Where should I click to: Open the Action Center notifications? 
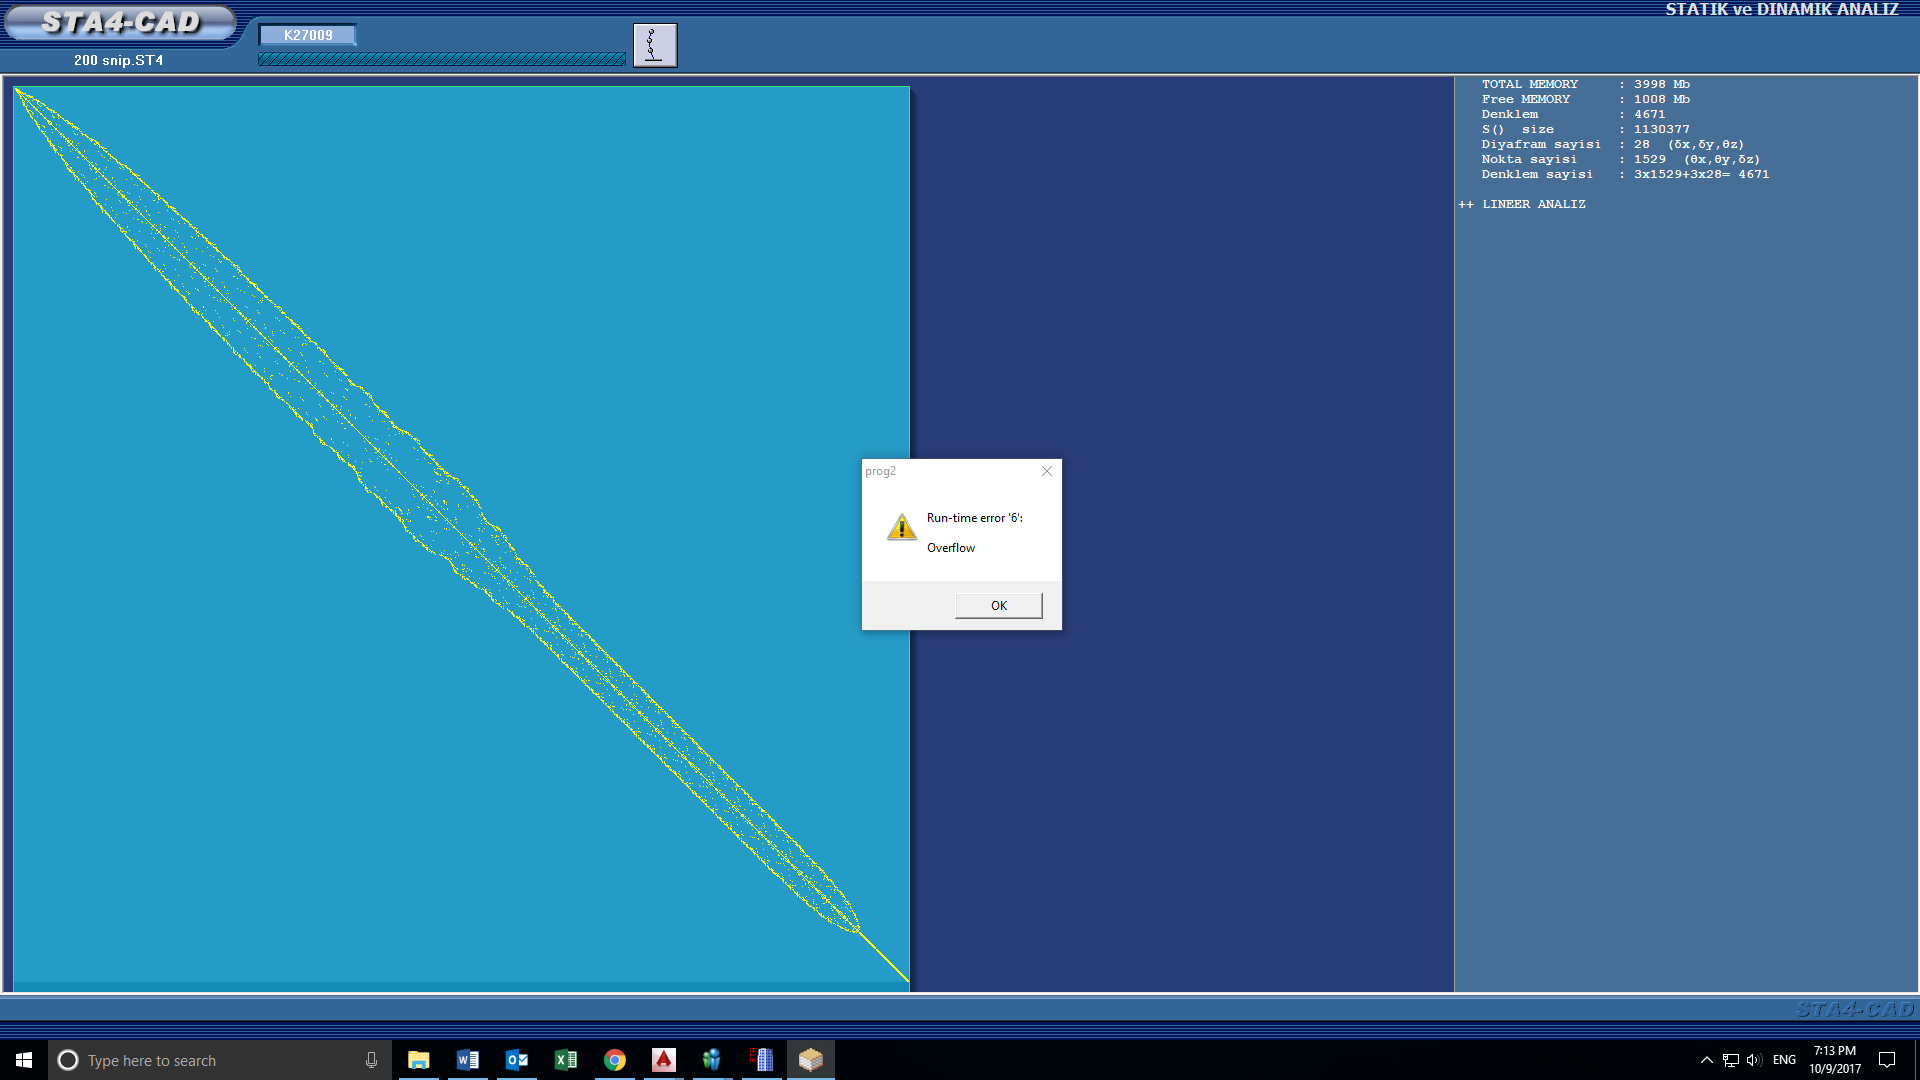pos(1887,1060)
